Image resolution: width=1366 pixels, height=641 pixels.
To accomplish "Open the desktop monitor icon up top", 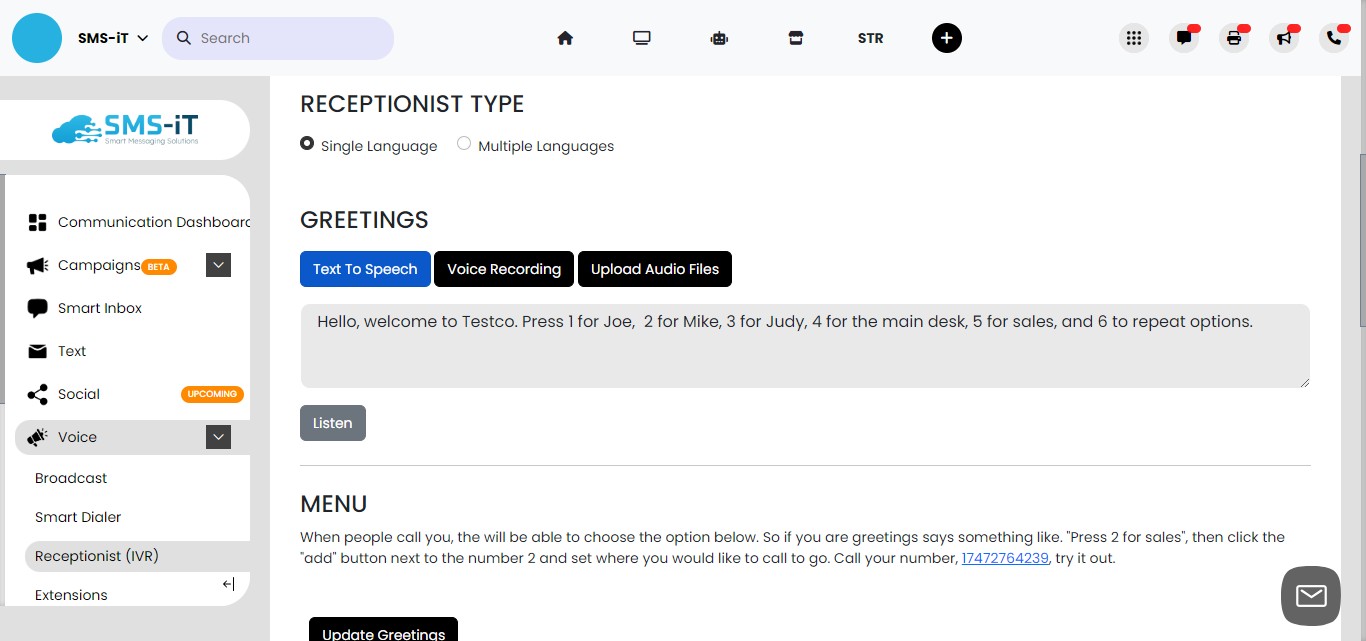I will point(641,37).
